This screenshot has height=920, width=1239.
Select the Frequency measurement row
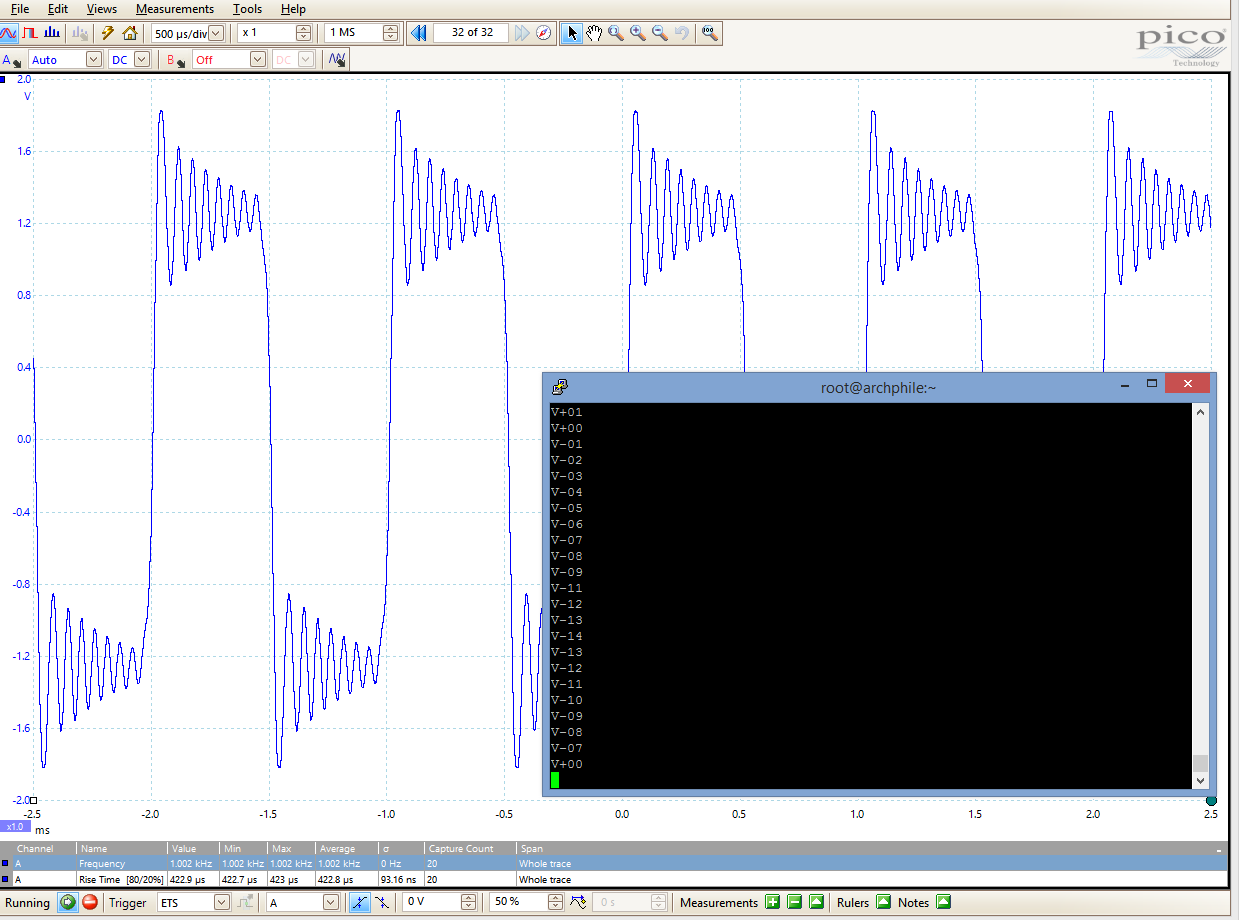click(x=613, y=863)
